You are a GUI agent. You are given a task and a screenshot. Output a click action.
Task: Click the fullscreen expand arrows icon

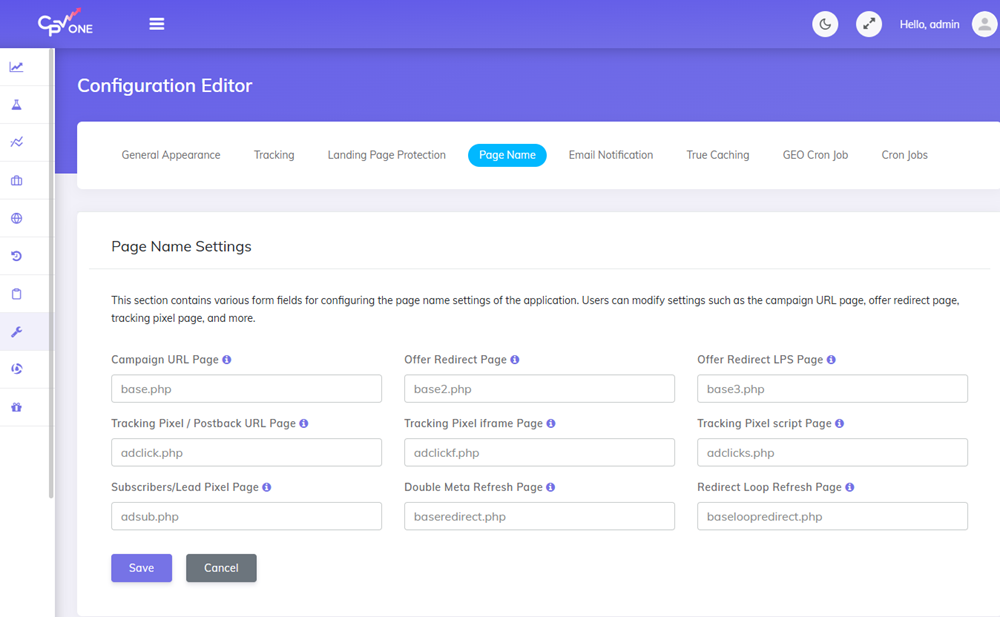tap(868, 24)
